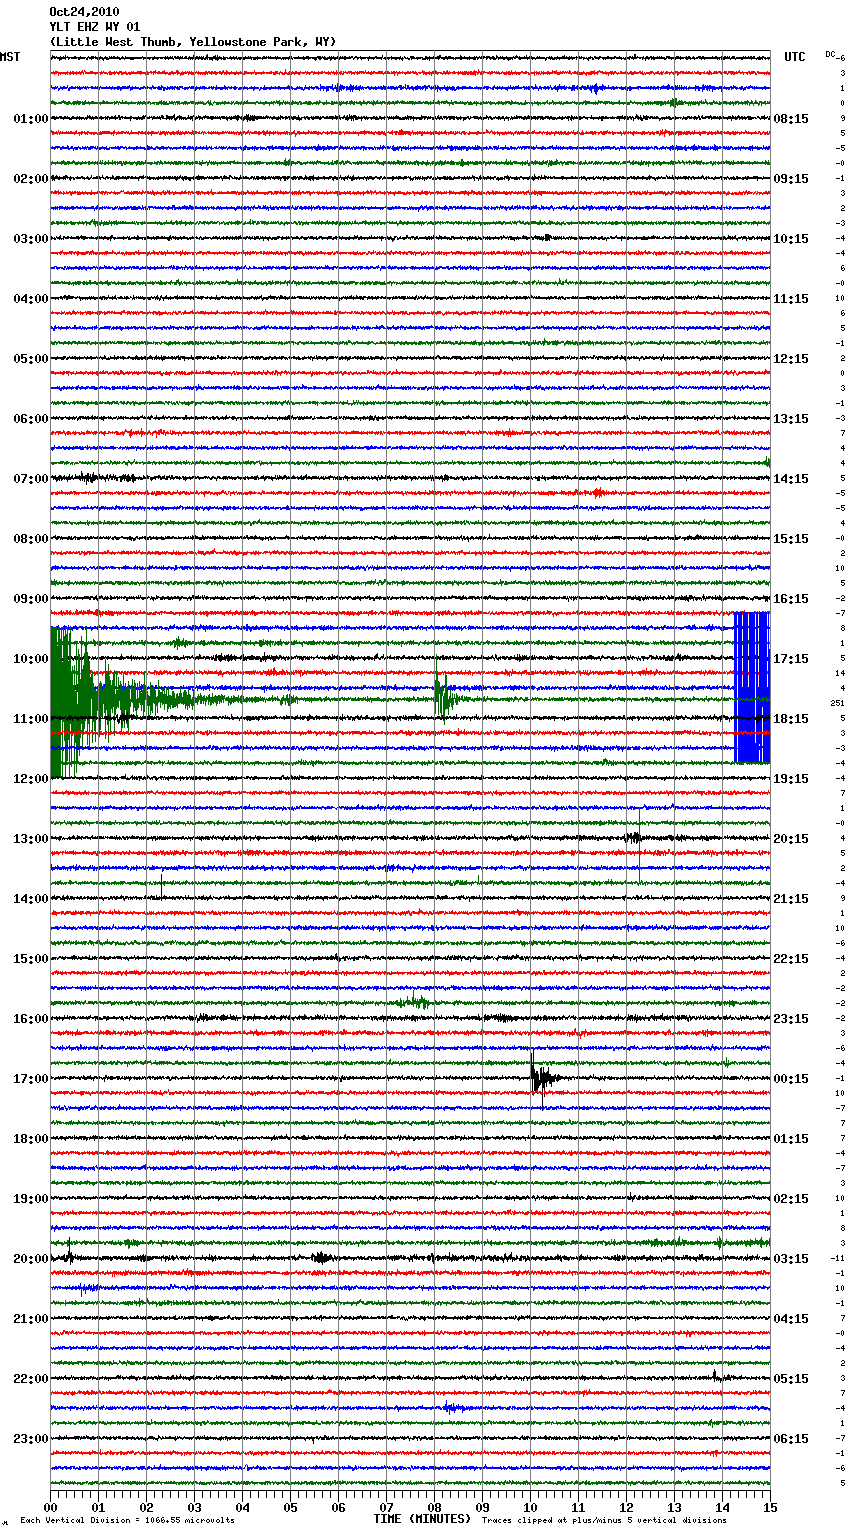Click the Little West Thumb location subtitle
The height and width of the screenshot is (1534, 850).
click(x=193, y=42)
